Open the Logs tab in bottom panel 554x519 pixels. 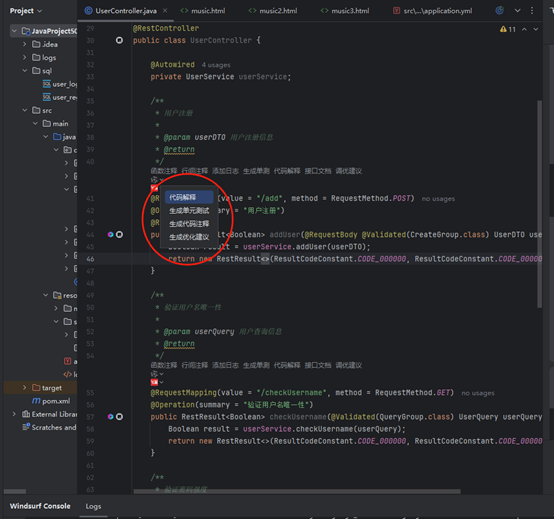93,506
